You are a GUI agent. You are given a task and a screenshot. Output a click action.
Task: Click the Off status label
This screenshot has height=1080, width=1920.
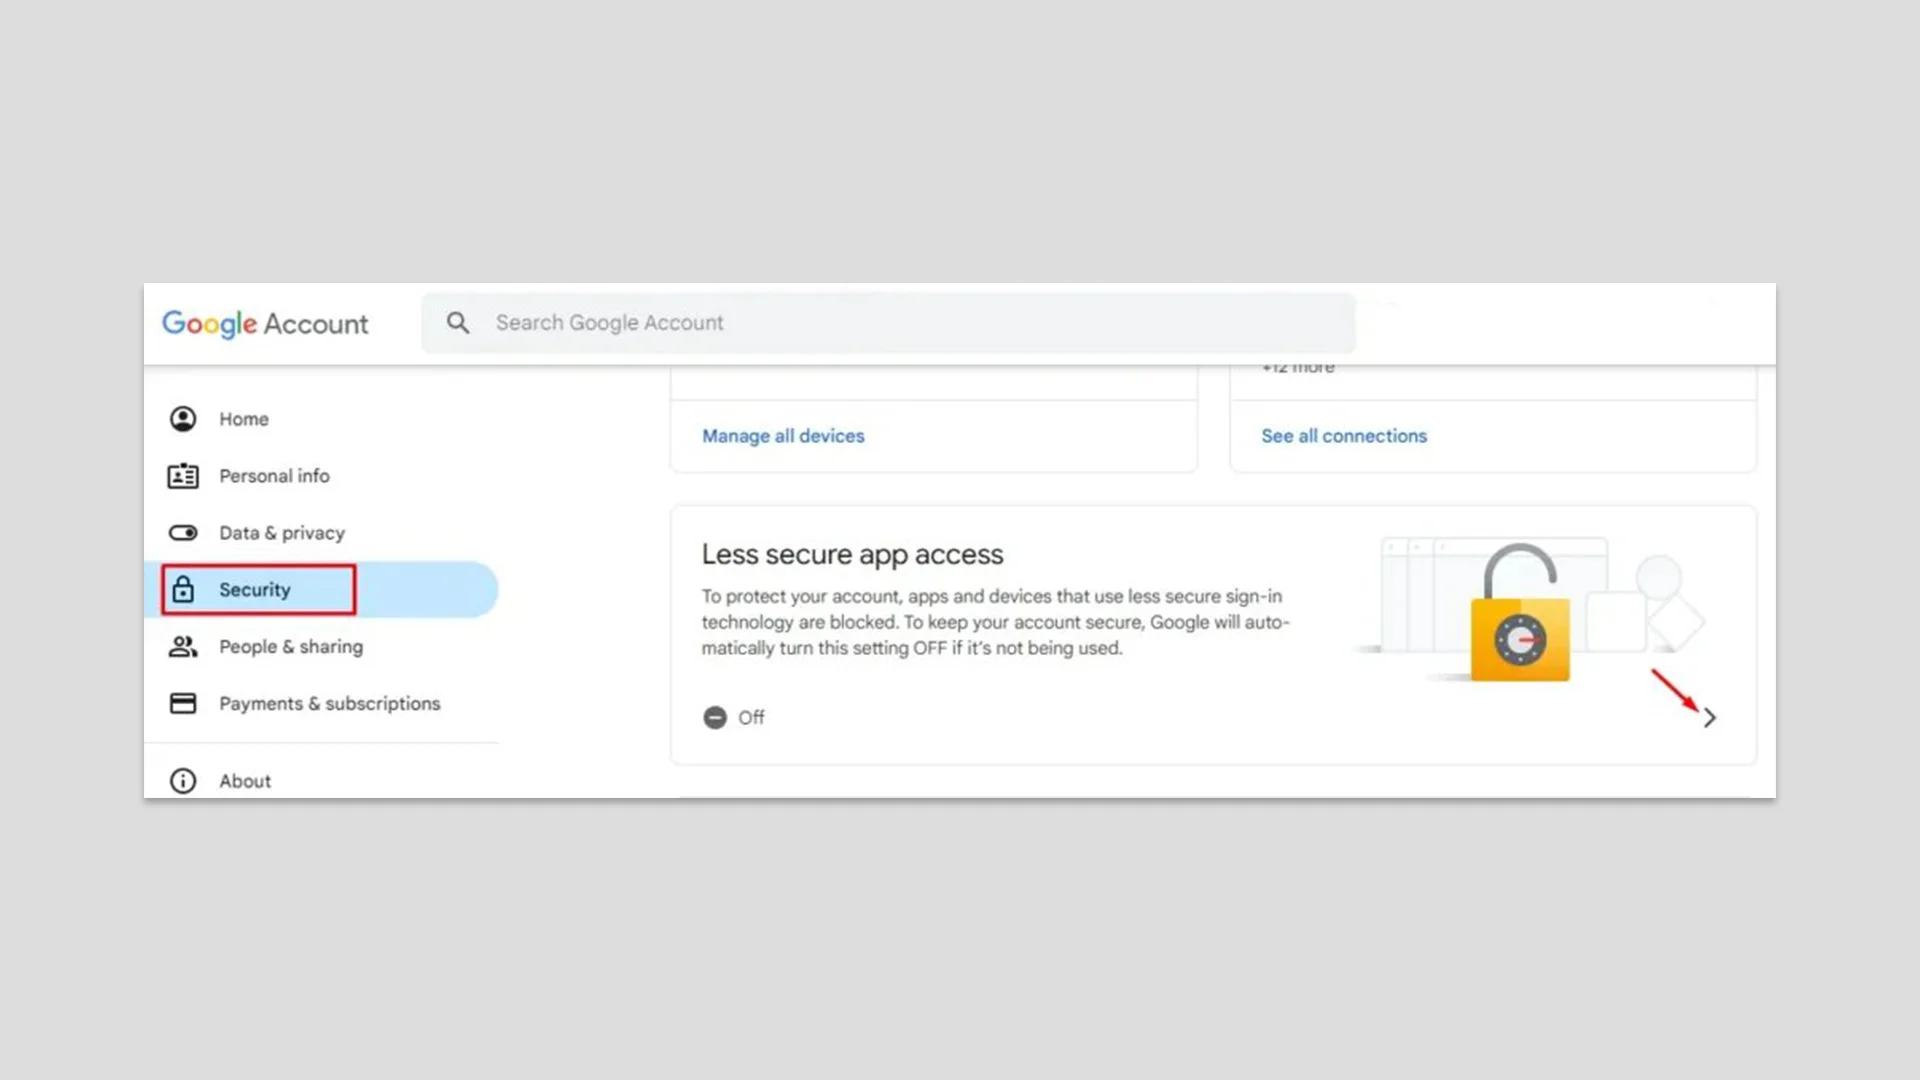751,718
